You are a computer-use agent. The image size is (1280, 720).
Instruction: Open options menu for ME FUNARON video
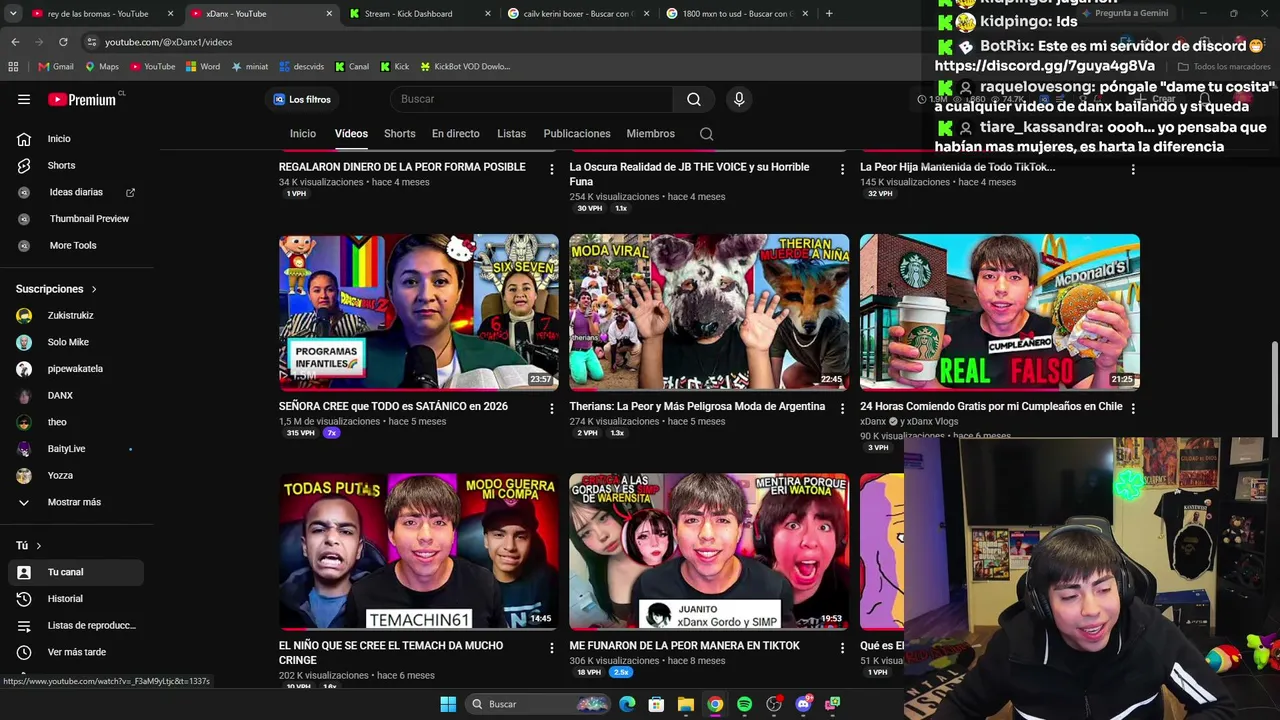click(x=842, y=648)
